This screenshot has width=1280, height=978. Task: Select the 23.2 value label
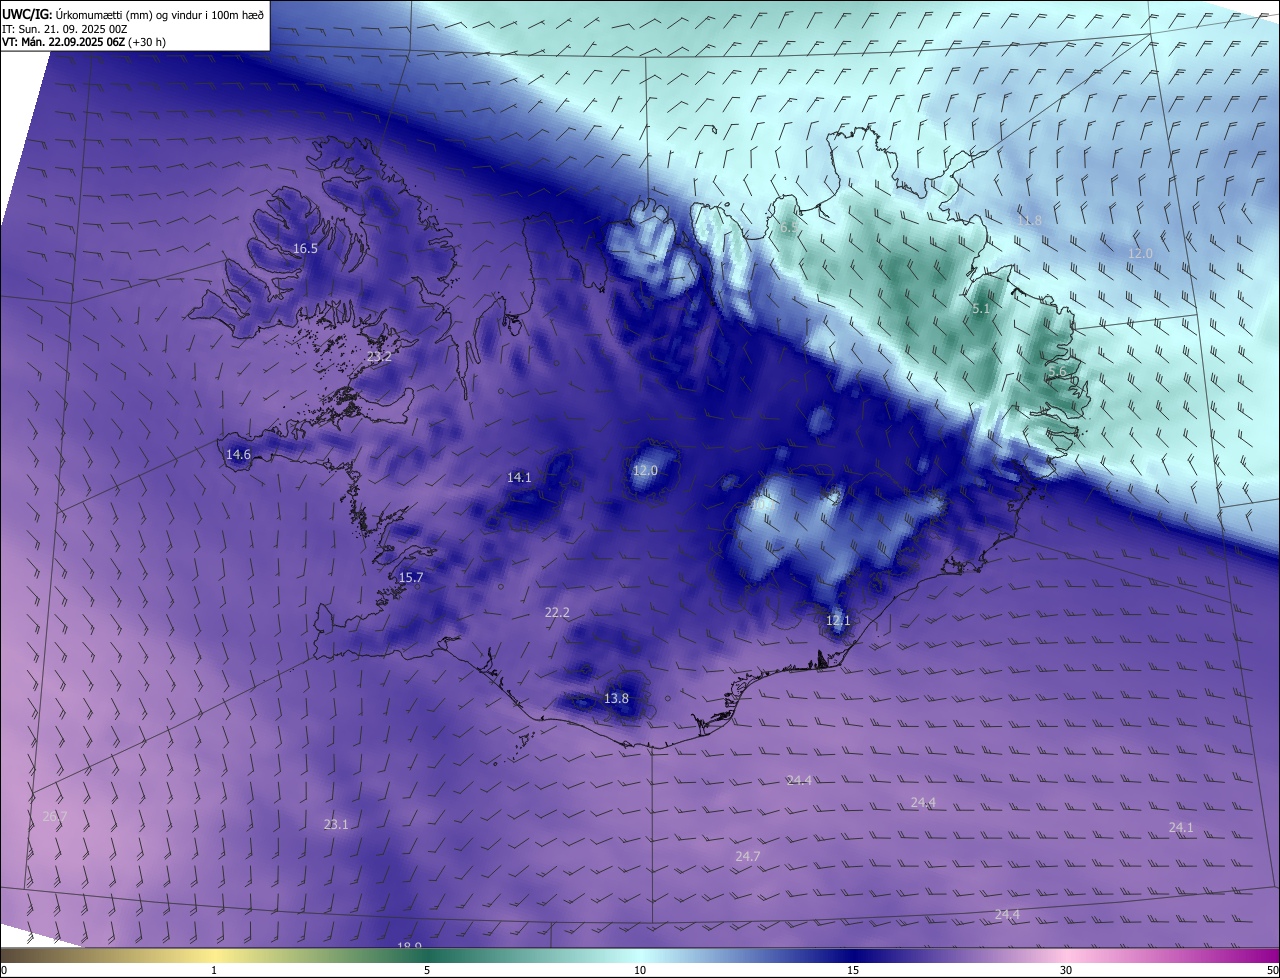click(379, 356)
